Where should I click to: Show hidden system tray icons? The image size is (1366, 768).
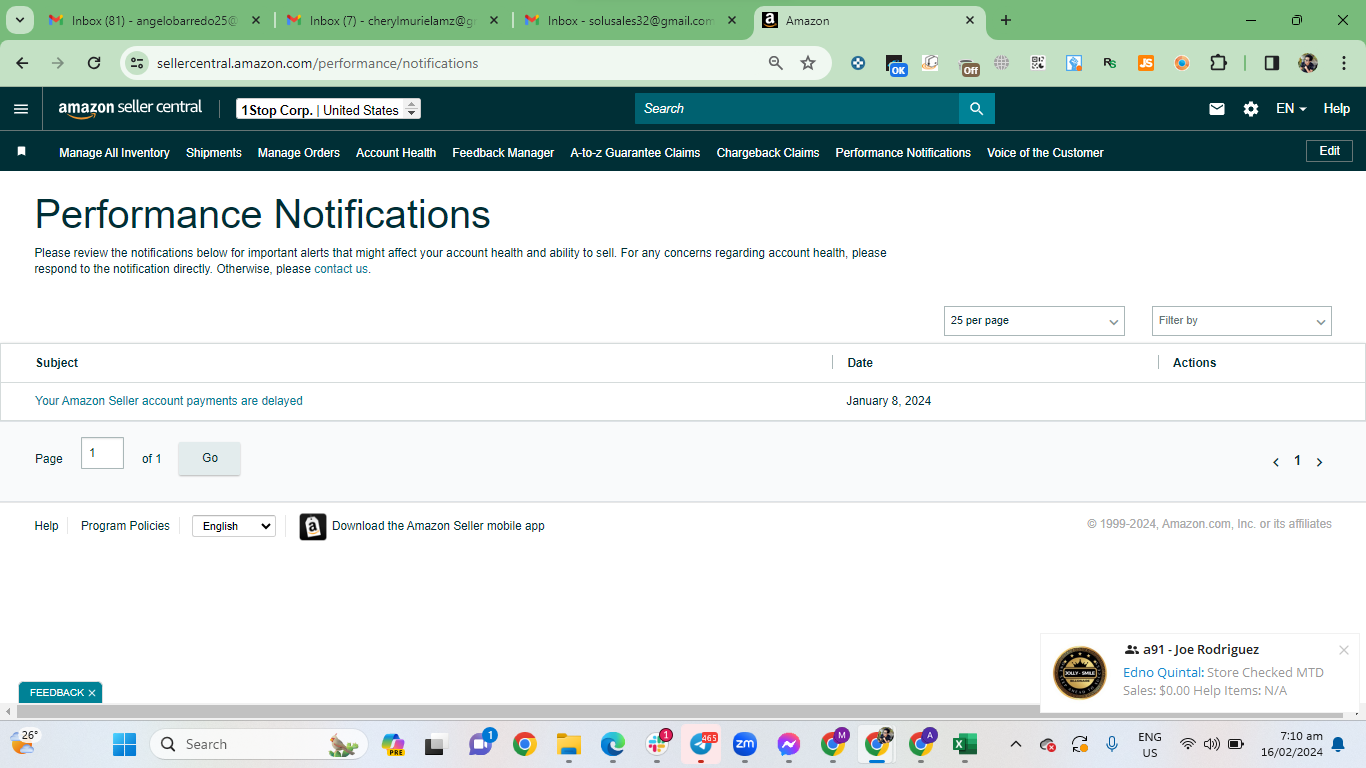(x=1016, y=744)
